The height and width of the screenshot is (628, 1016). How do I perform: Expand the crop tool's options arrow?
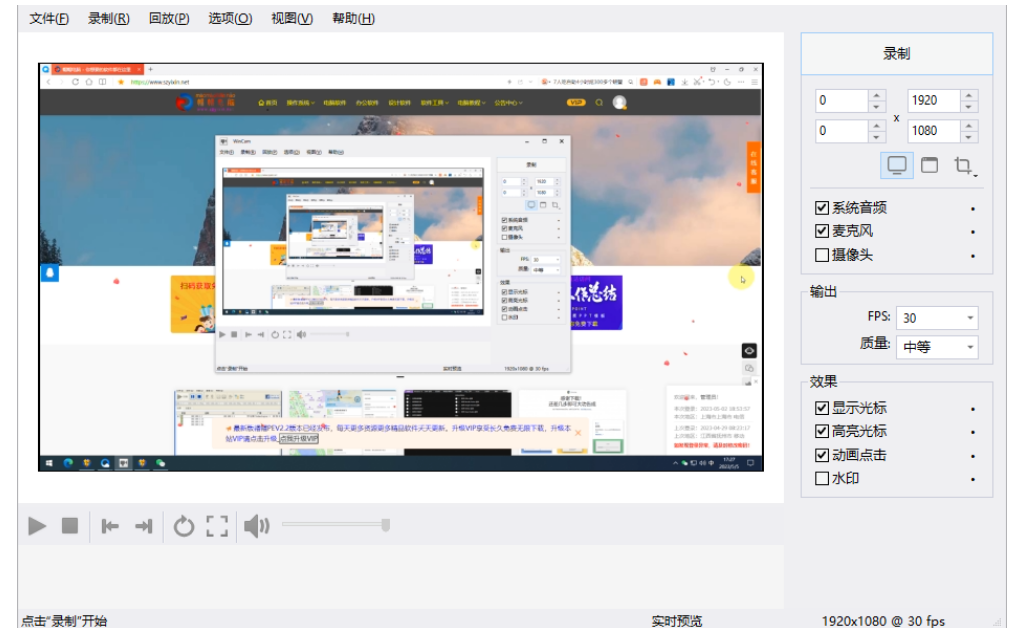pyautogui.click(x=976, y=175)
